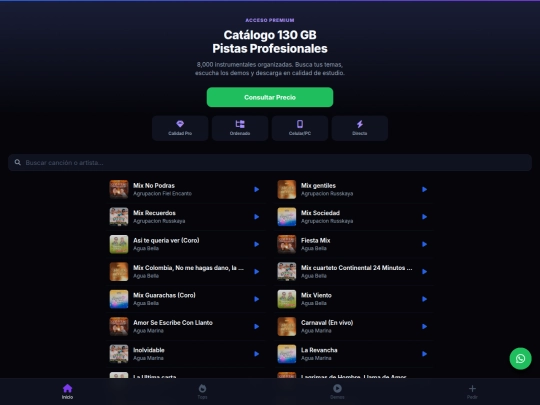Open La Revancha cover thumbnail
The height and width of the screenshot is (405, 540).
[287, 354]
